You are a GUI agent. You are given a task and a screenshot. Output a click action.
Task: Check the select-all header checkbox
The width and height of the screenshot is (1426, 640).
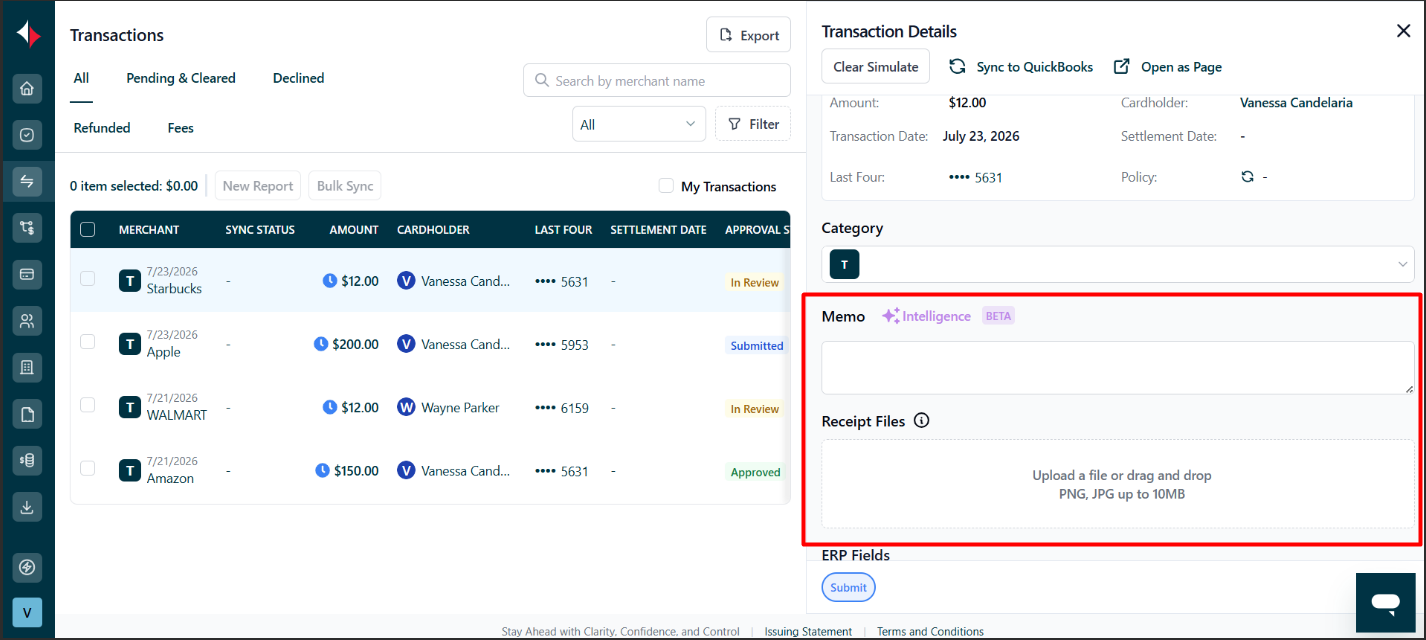point(88,229)
